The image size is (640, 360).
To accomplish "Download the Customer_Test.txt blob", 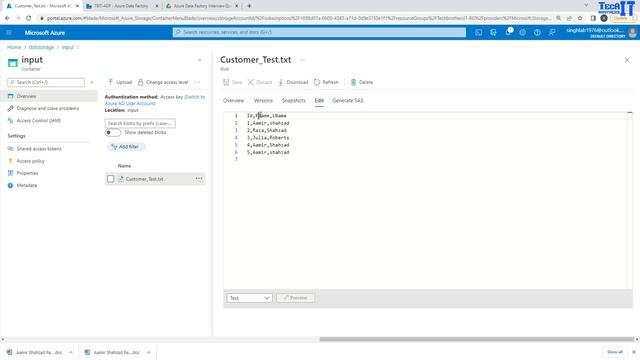I will coord(293,82).
